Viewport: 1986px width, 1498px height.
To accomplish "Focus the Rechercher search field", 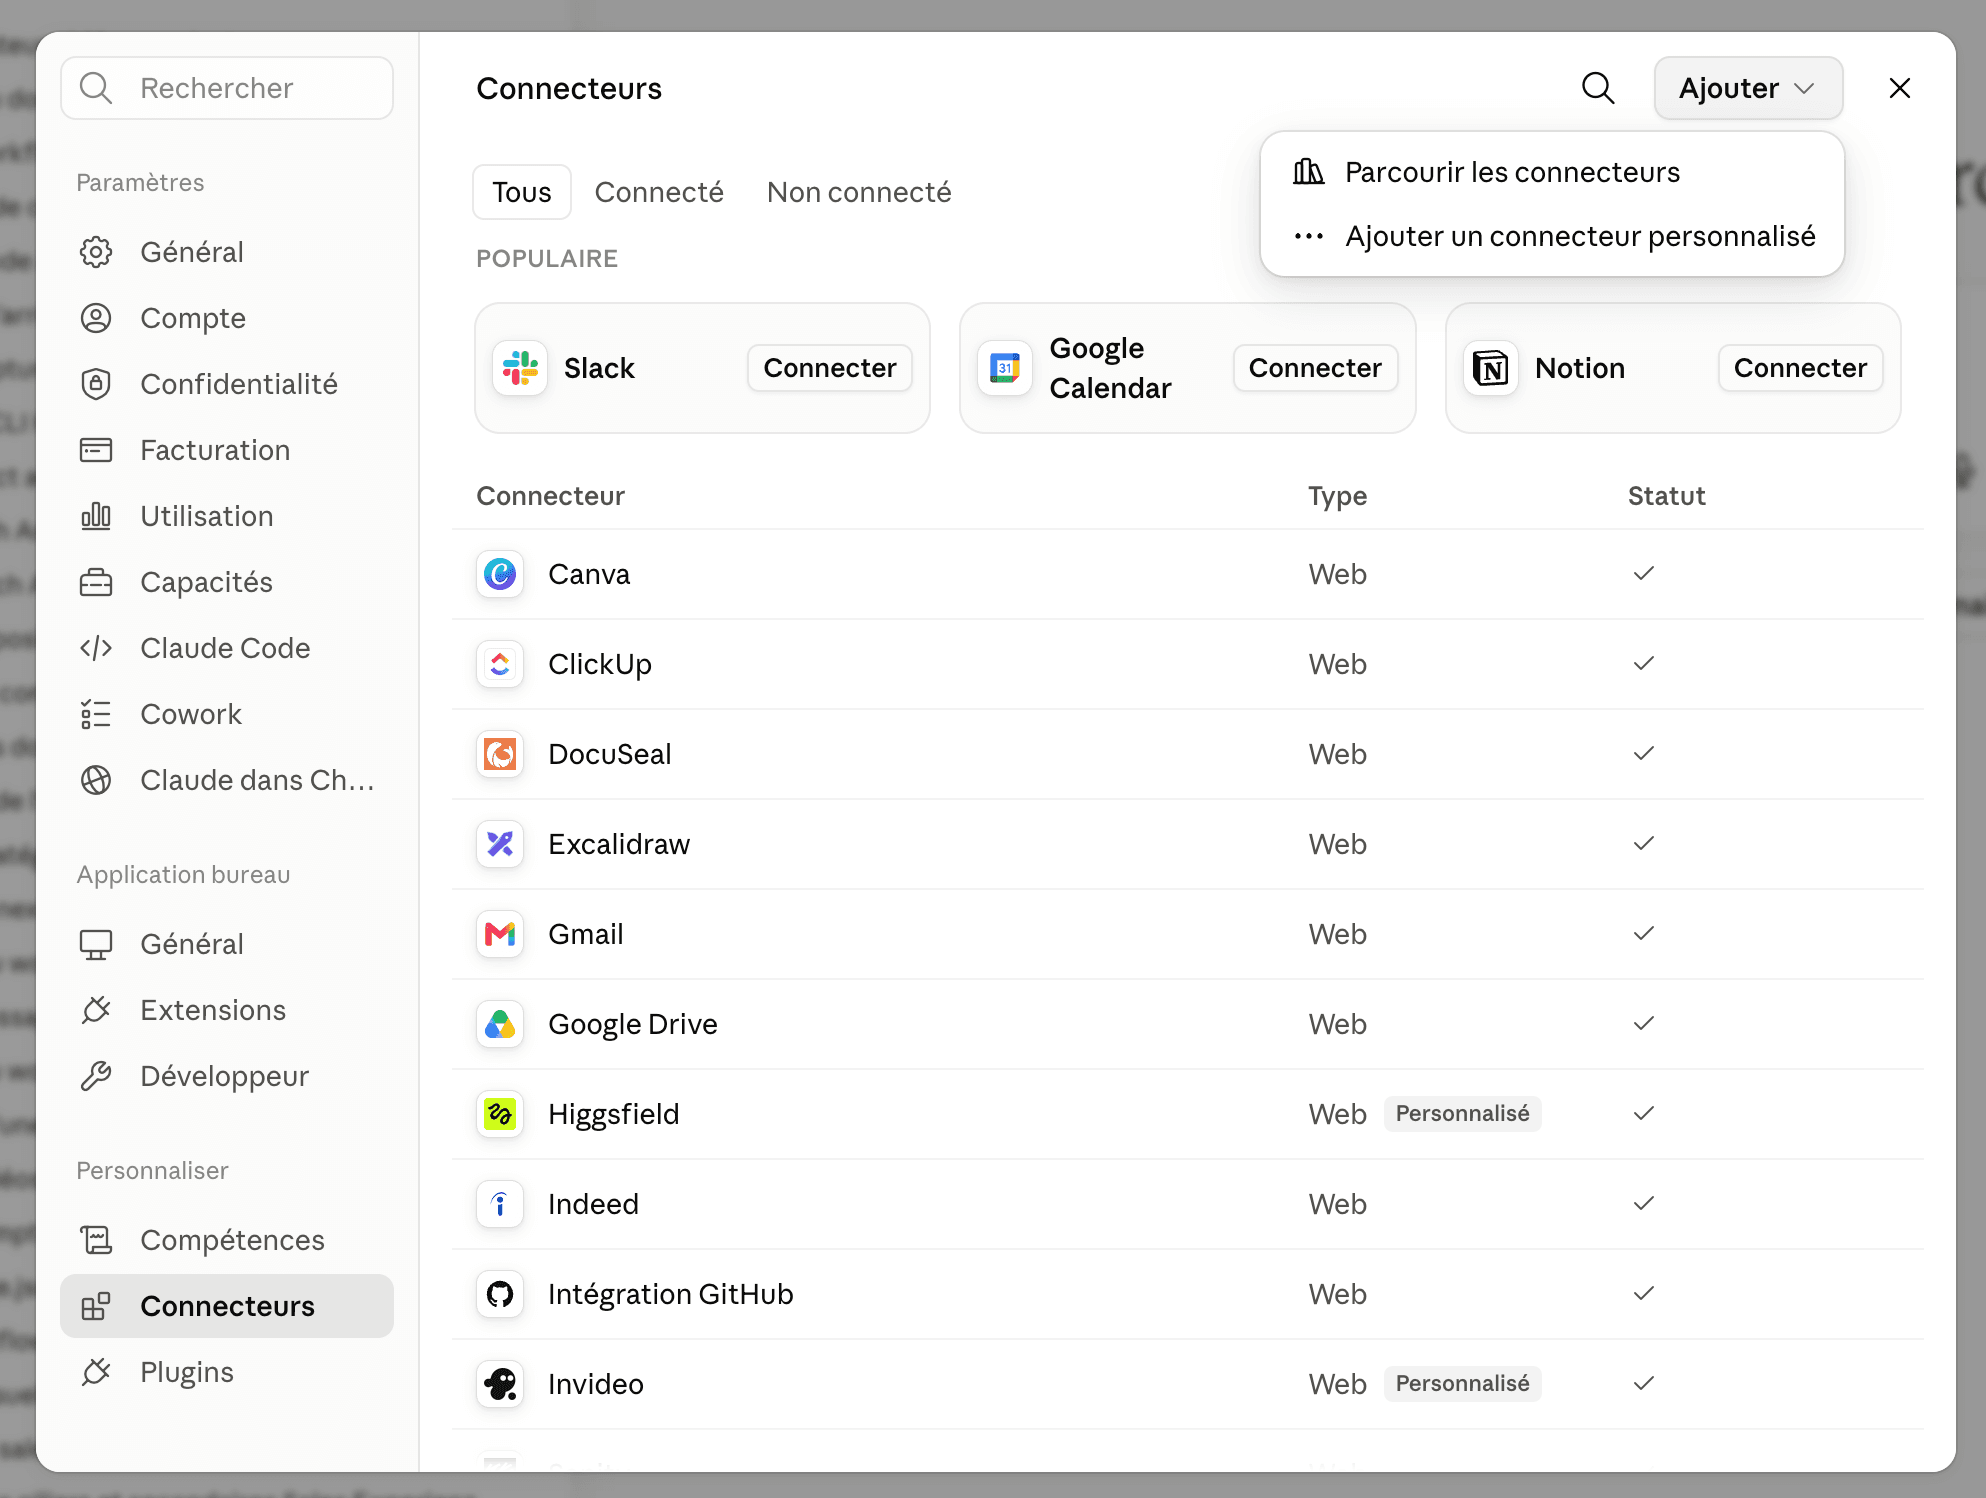I will click(227, 88).
